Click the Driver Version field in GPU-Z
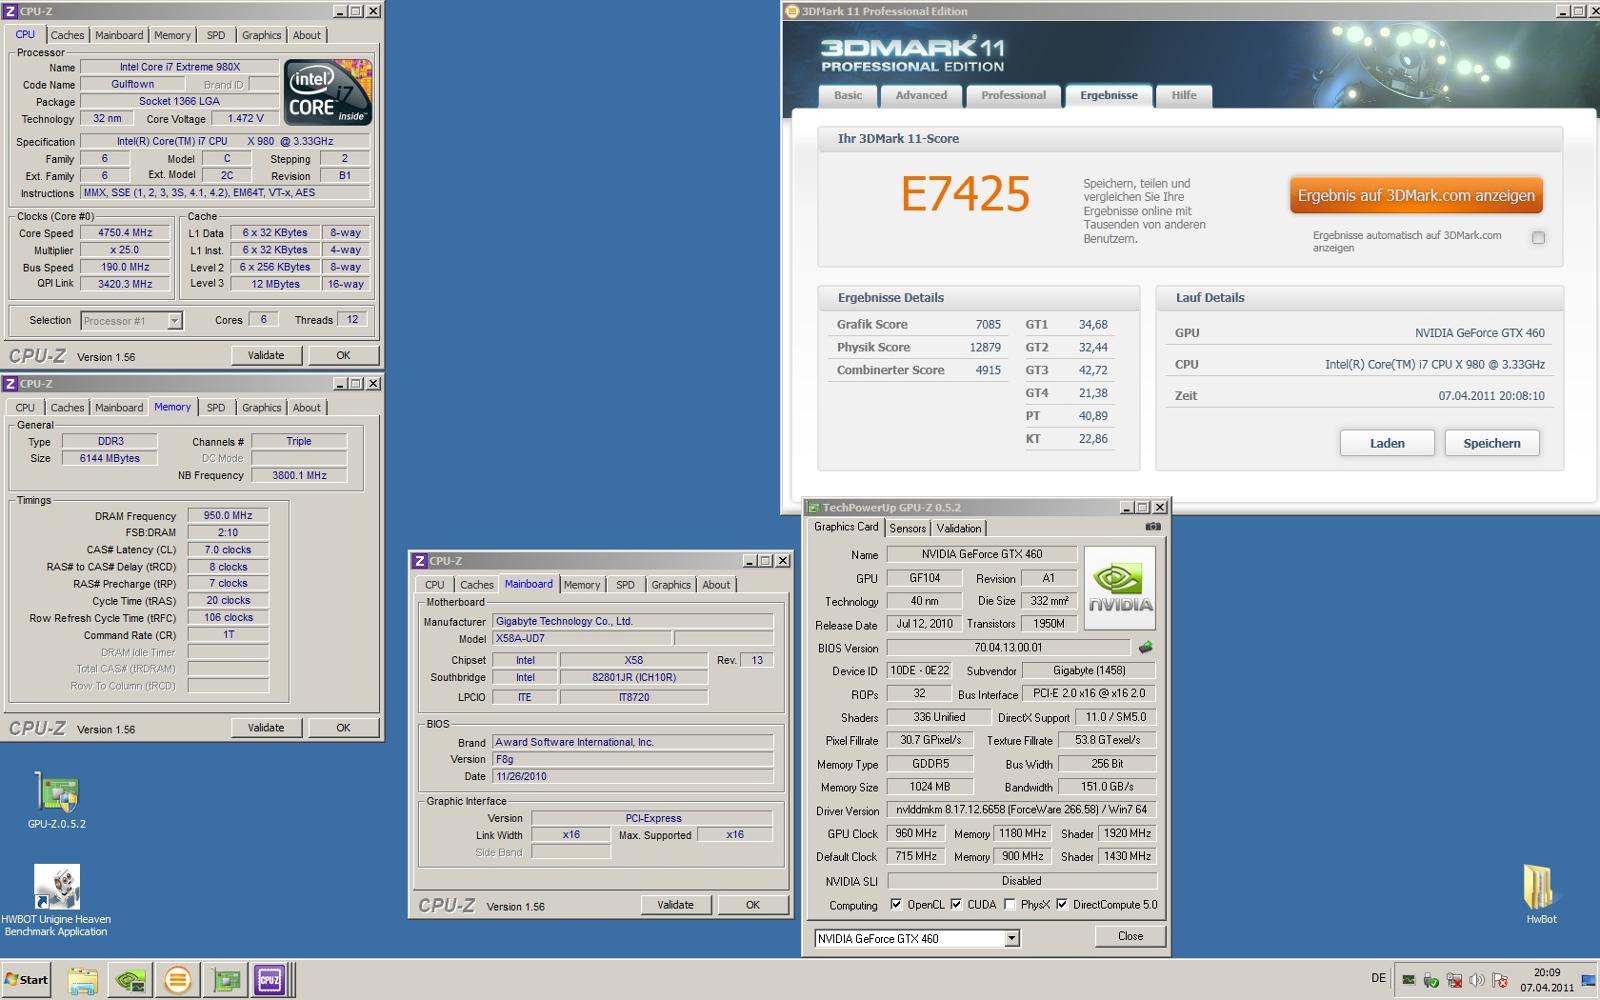Image resolution: width=1600 pixels, height=1000 pixels. [x=1021, y=810]
